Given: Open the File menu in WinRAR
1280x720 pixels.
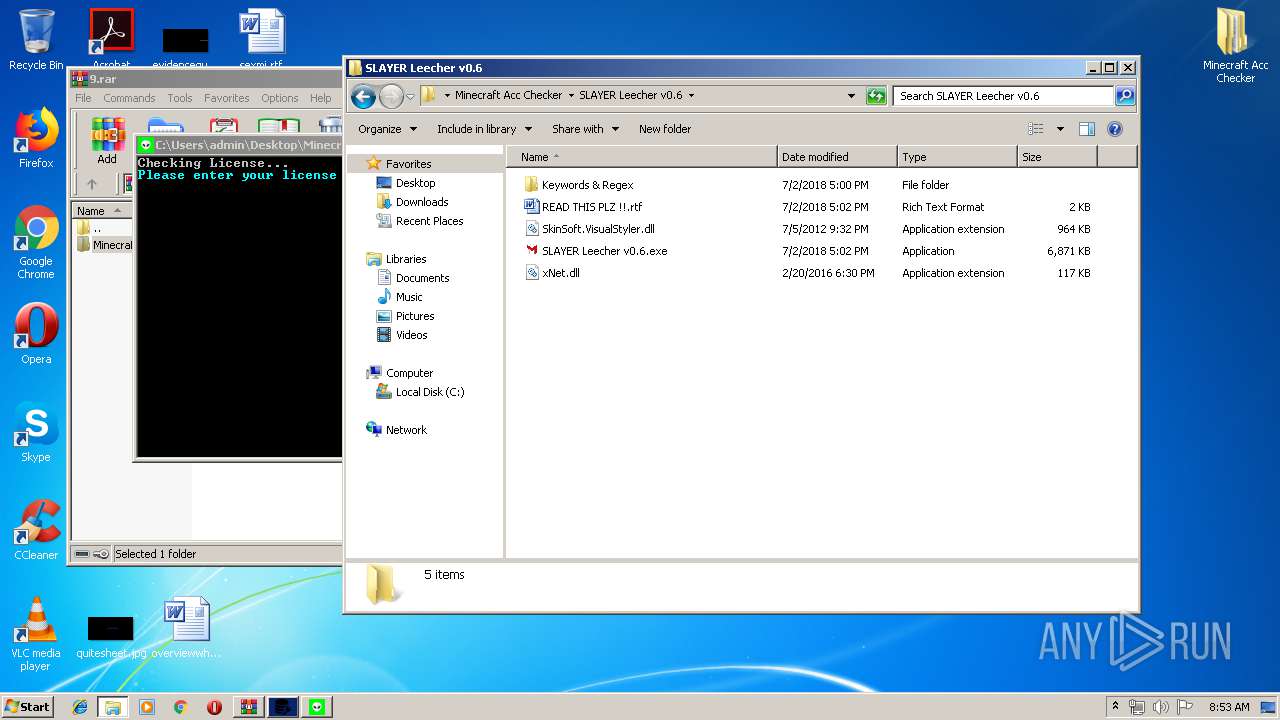Looking at the screenshot, I should (83, 98).
